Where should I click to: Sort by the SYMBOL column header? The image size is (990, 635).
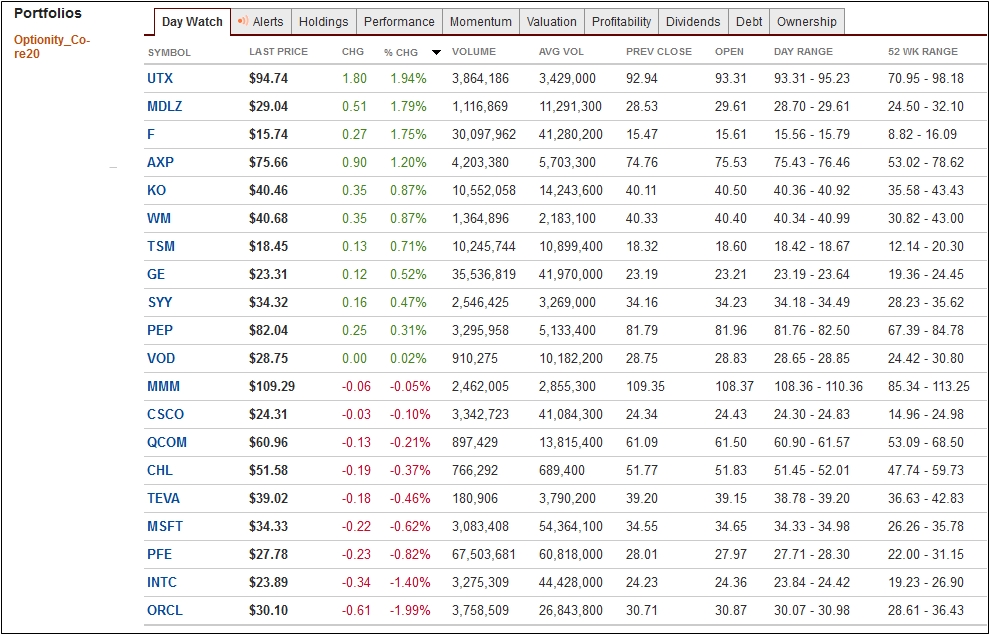click(x=169, y=52)
